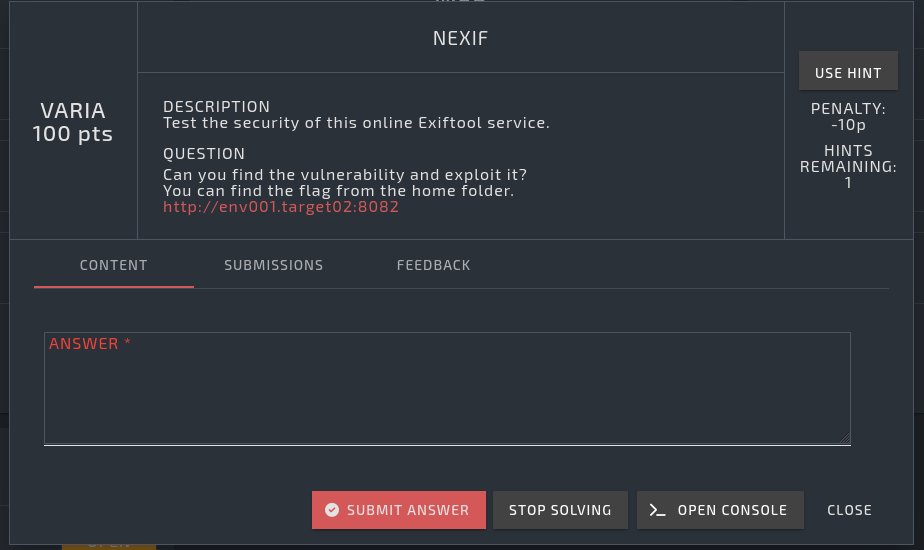Click the DESCRIPTION heading
This screenshot has height=550, width=924.
coord(216,107)
